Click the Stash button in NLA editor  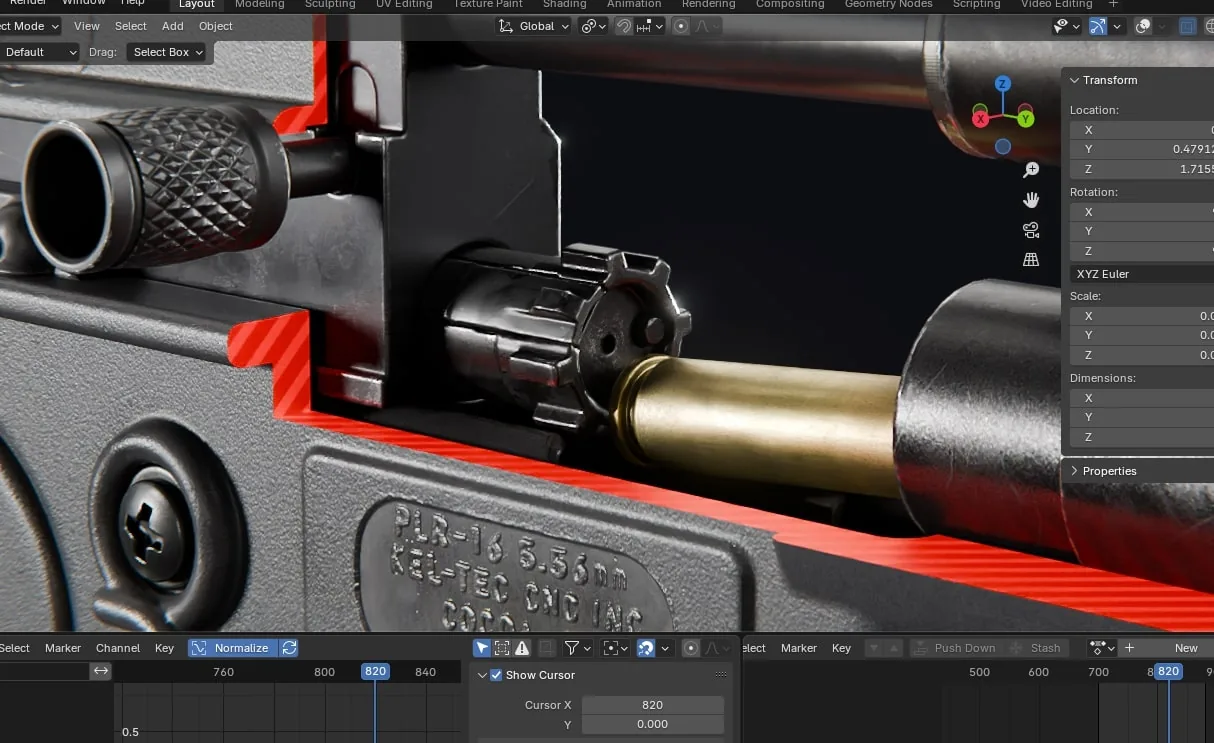coord(1036,648)
